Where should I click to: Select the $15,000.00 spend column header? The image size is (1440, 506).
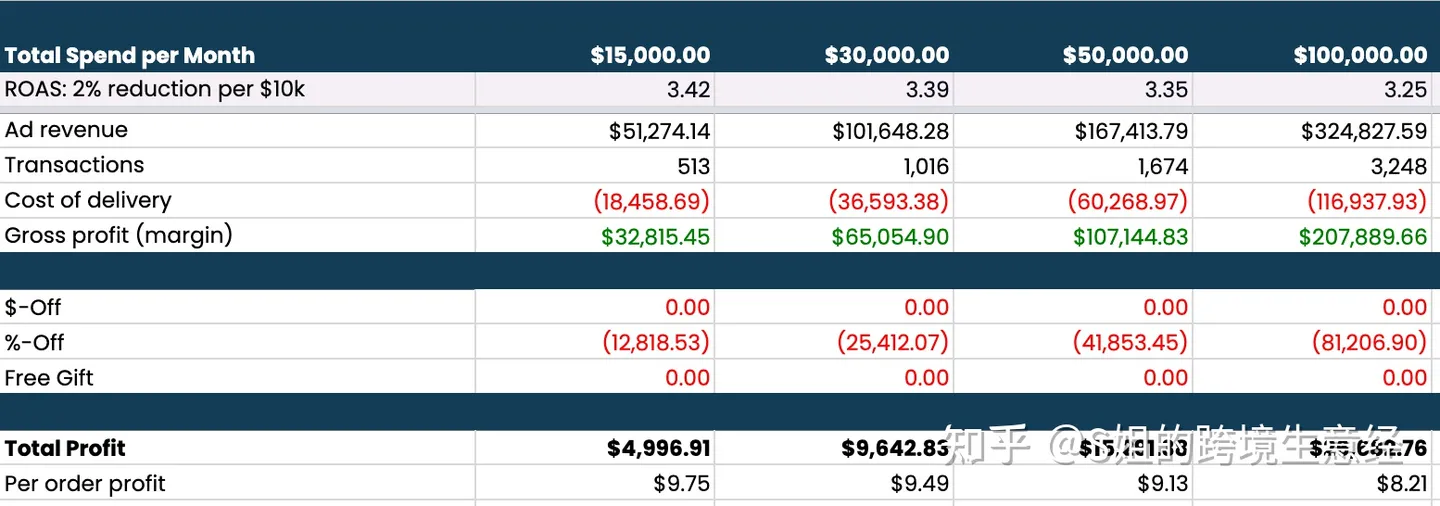pos(650,56)
